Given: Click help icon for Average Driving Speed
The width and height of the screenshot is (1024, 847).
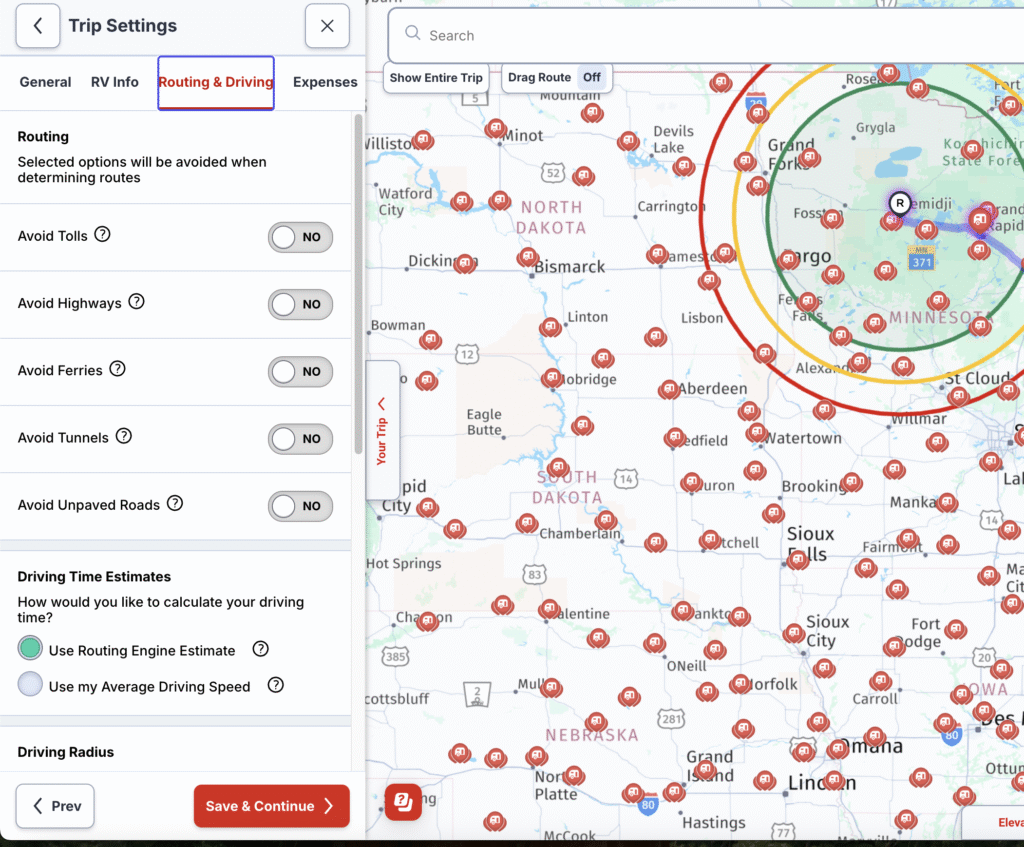Looking at the screenshot, I should click(x=276, y=685).
